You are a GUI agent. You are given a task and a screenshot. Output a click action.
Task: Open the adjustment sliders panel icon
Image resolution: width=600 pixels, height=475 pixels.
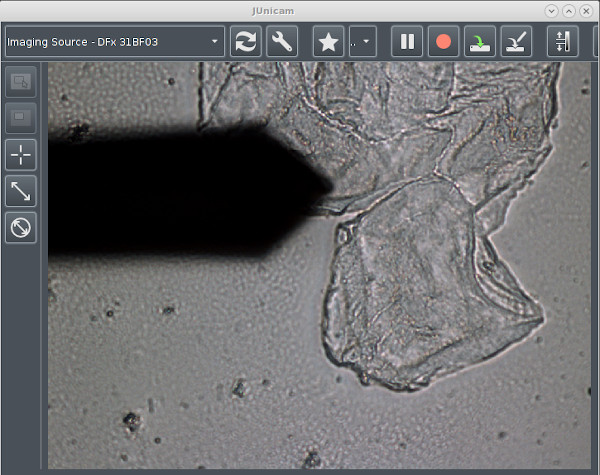[562, 41]
